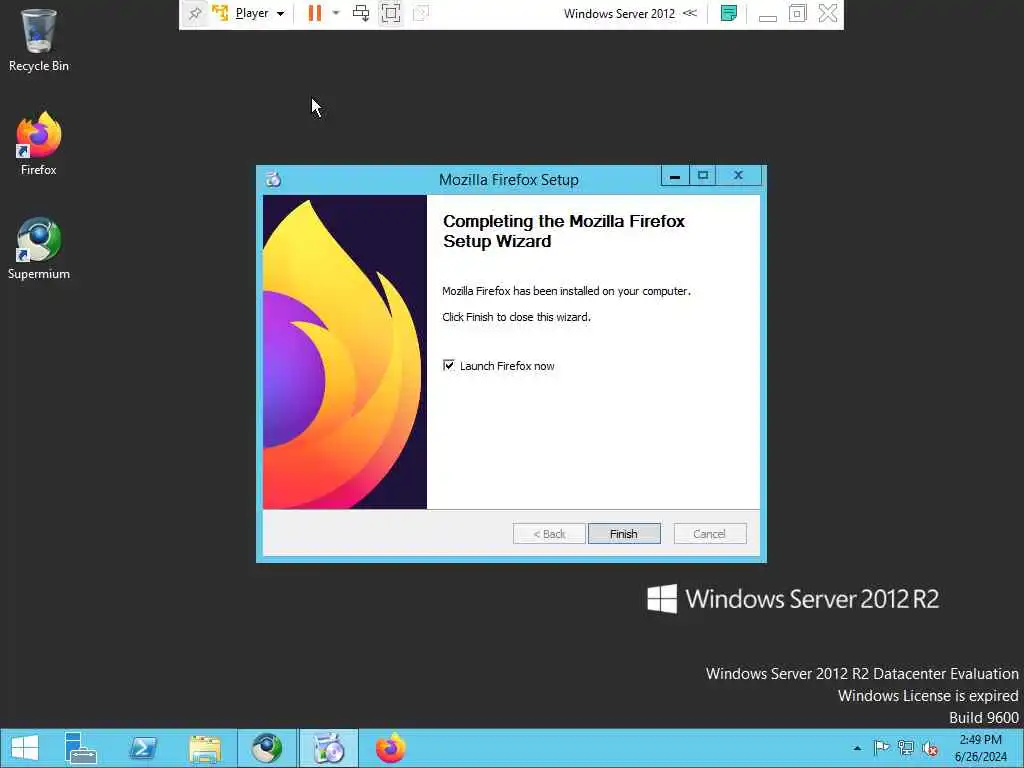The width and height of the screenshot is (1024, 768).
Task: Collapse the VMware toolbar with double chevron
Action: (690, 13)
